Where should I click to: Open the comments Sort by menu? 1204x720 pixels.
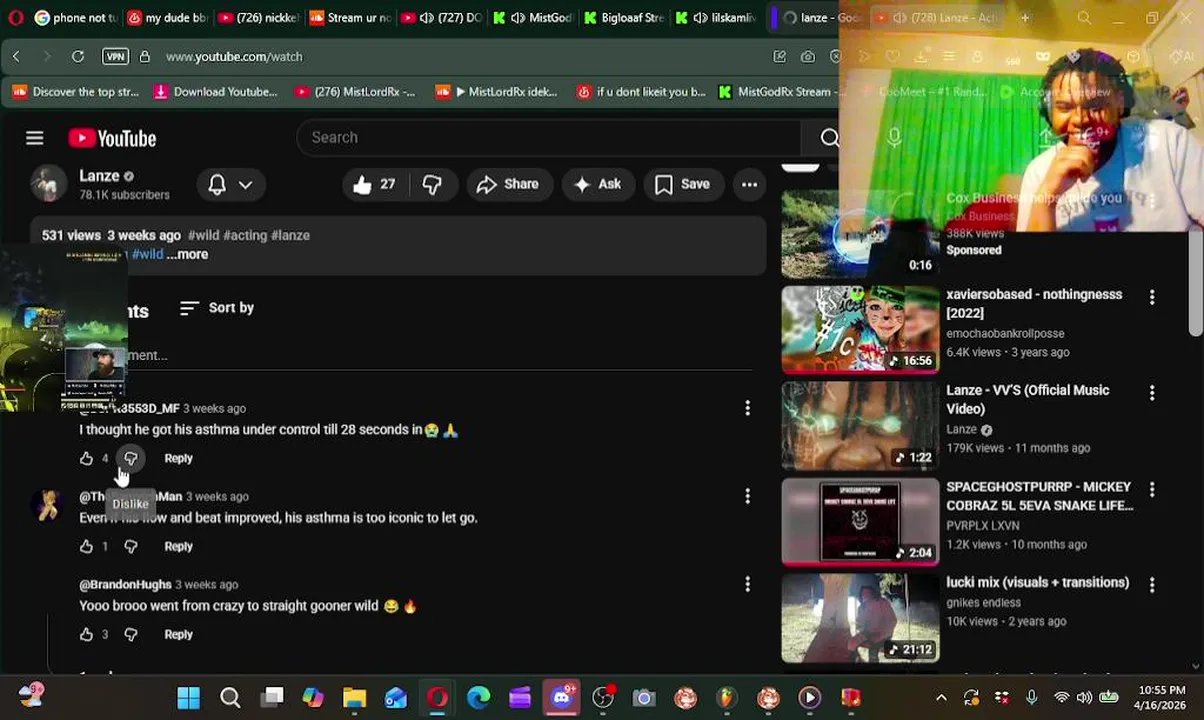217,308
